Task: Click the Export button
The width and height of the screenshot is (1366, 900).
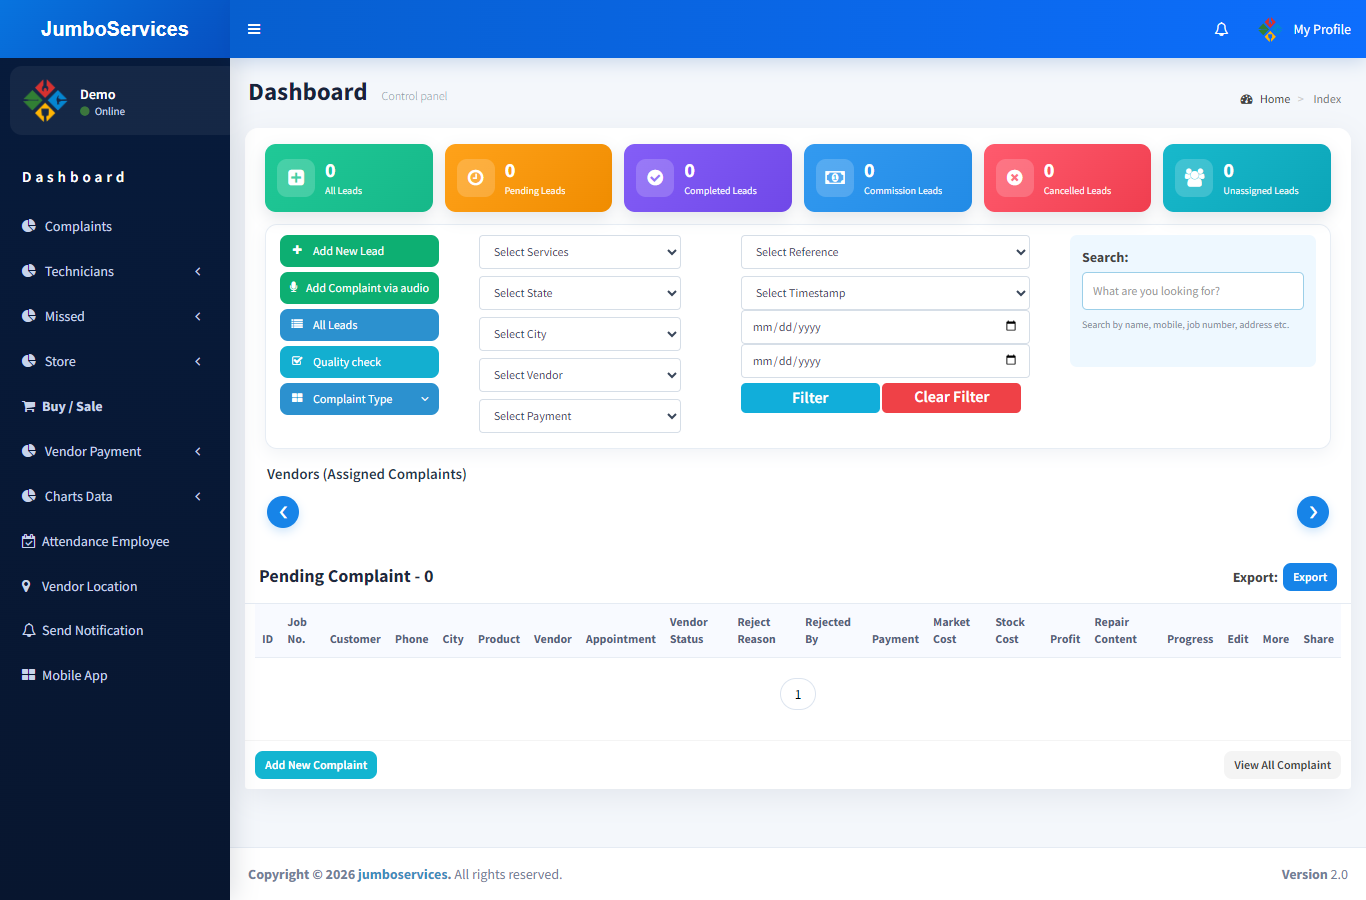Action: pyautogui.click(x=1310, y=577)
